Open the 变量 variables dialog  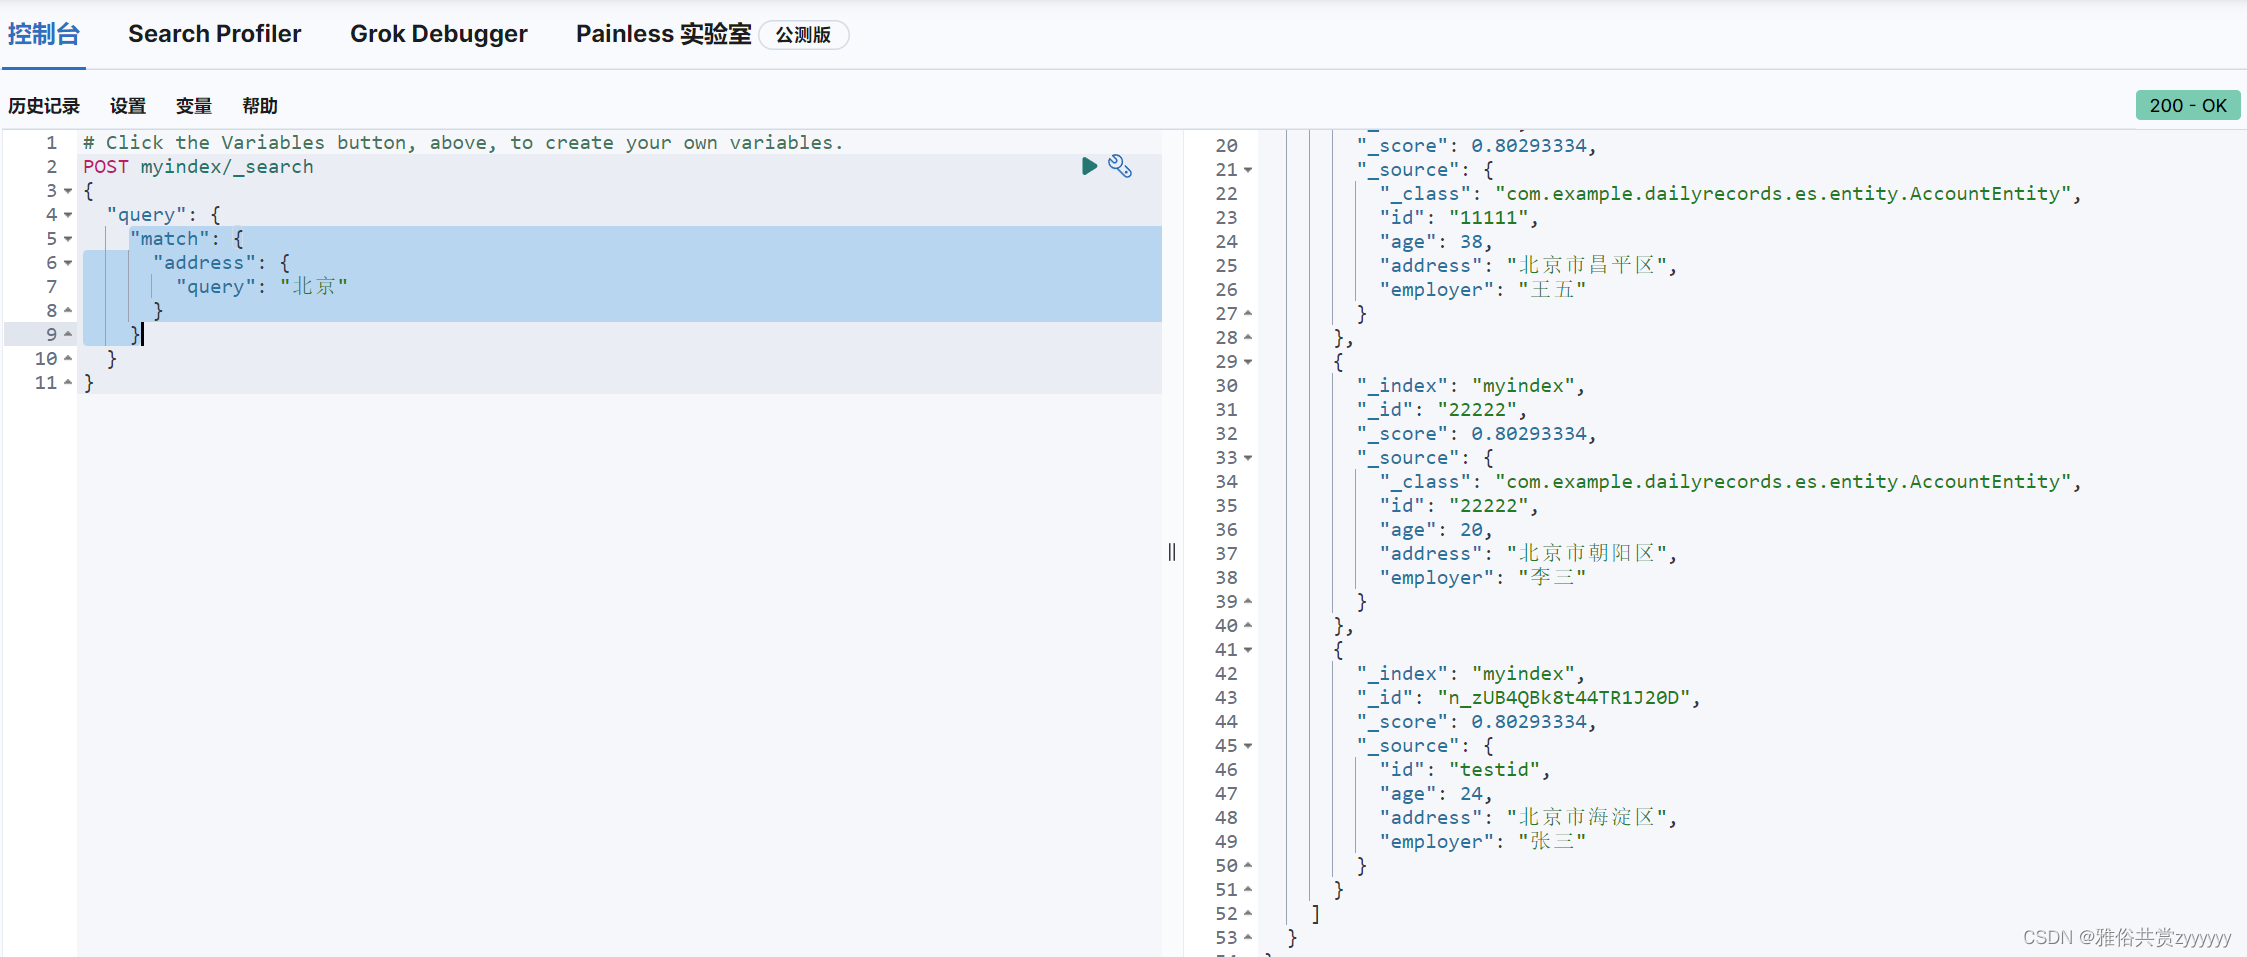pos(194,106)
